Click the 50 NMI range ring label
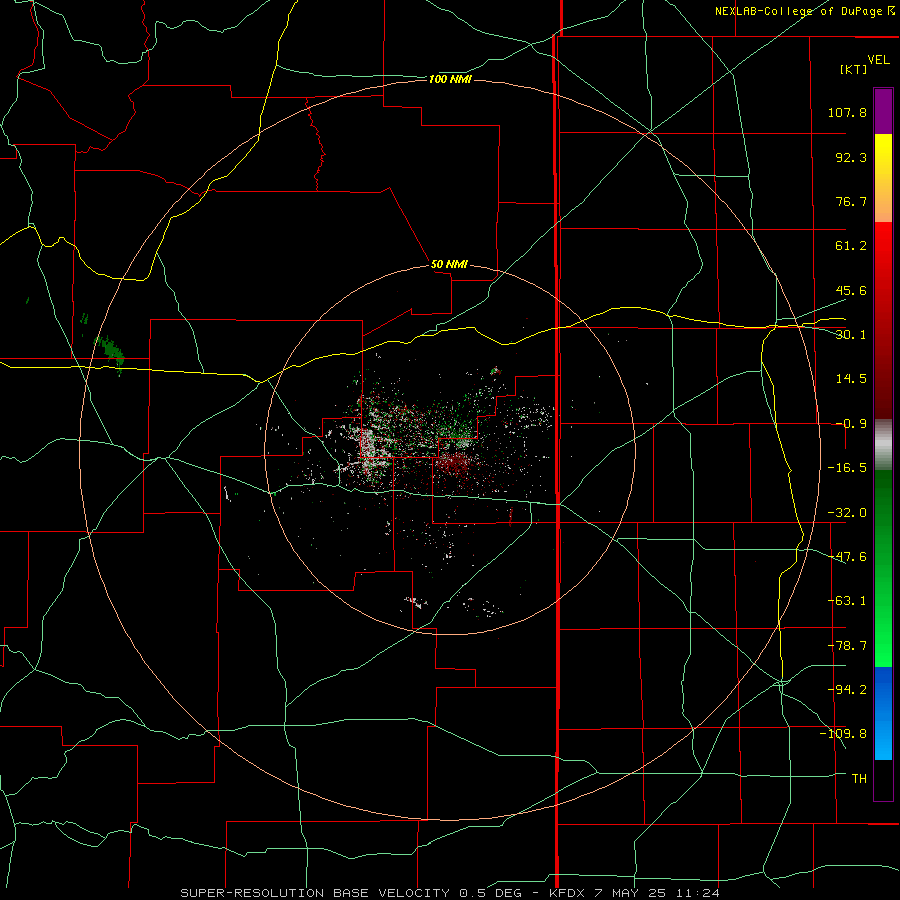Screen dimensions: 900x900 click(449, 265)
